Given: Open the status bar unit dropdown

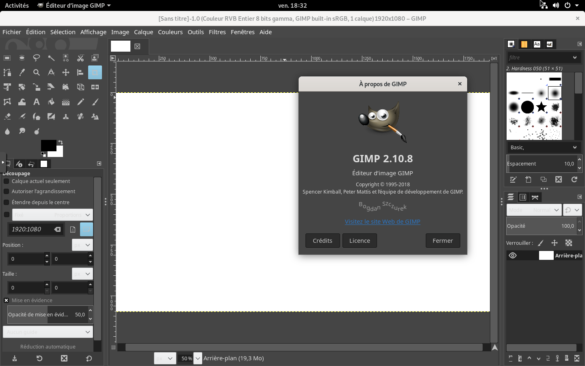Looking at the screenshot, I should coord(165,358).
